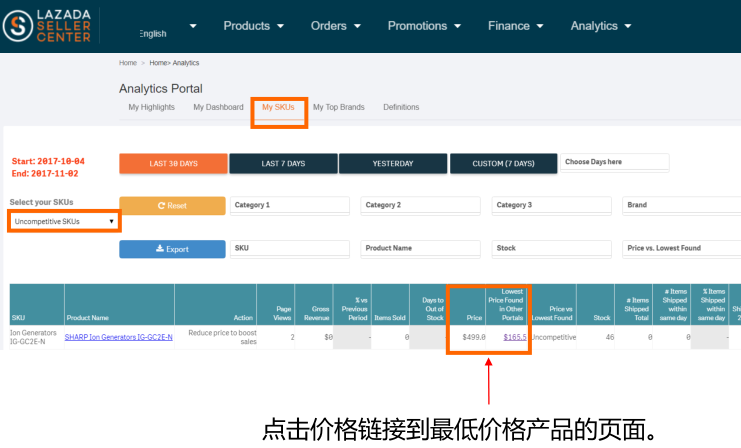Go to Home breadcrumb link
This screenshot has width=741, height=448.
point(128,63)
